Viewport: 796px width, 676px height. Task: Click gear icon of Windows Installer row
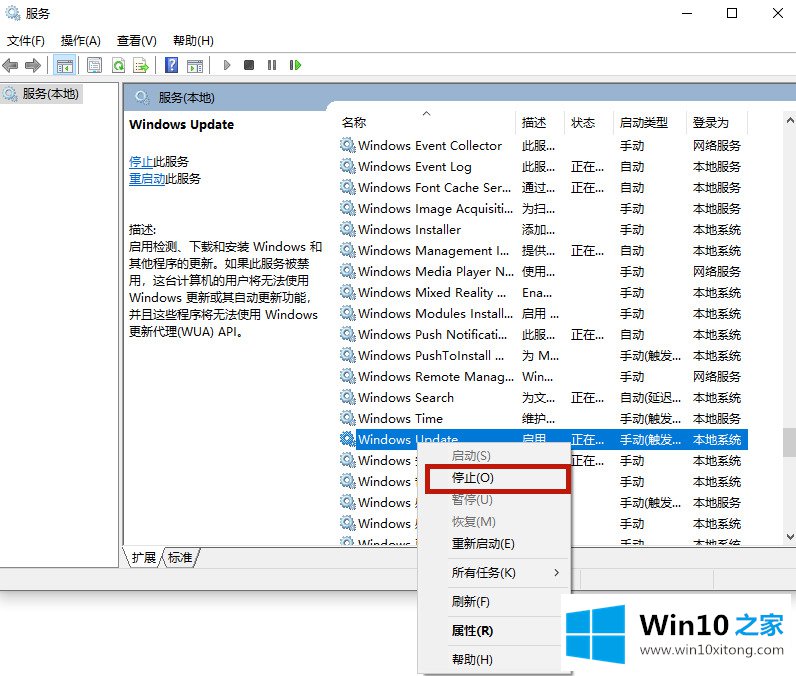(x=347, y=229)
